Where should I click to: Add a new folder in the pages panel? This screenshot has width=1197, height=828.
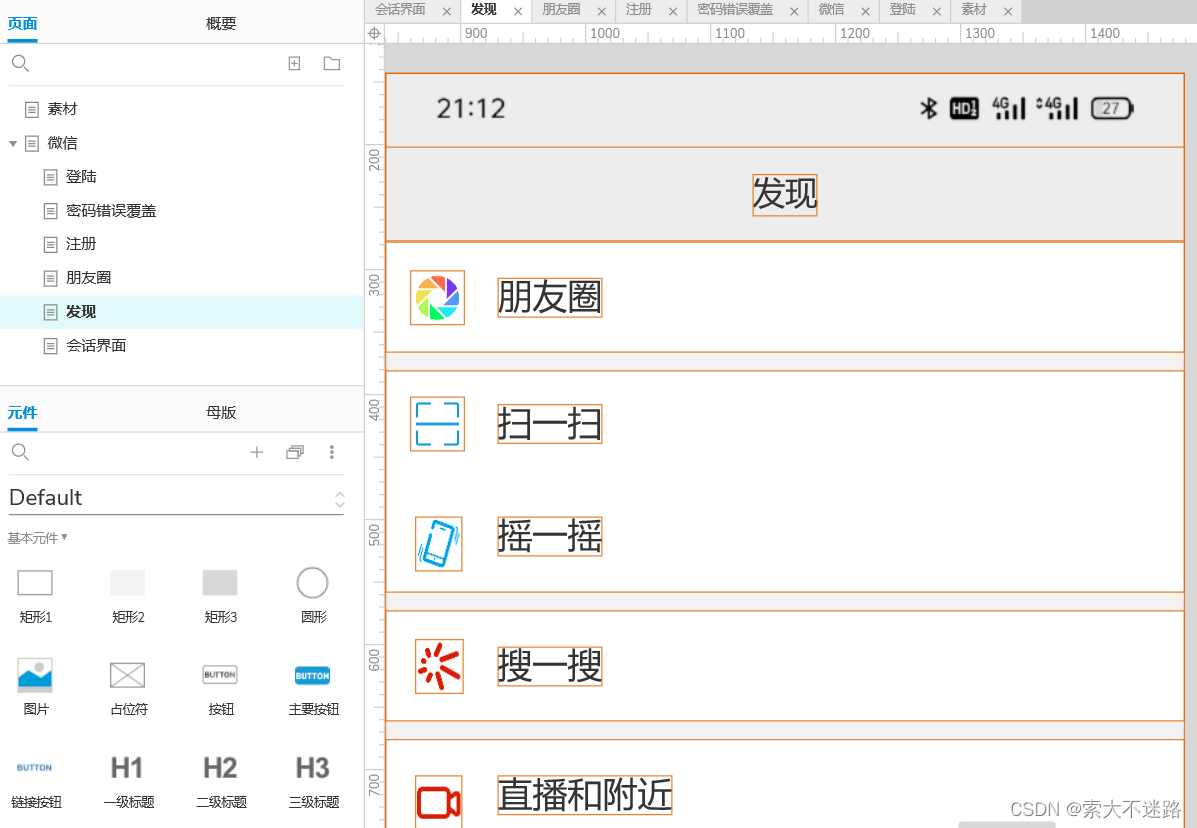331,64
